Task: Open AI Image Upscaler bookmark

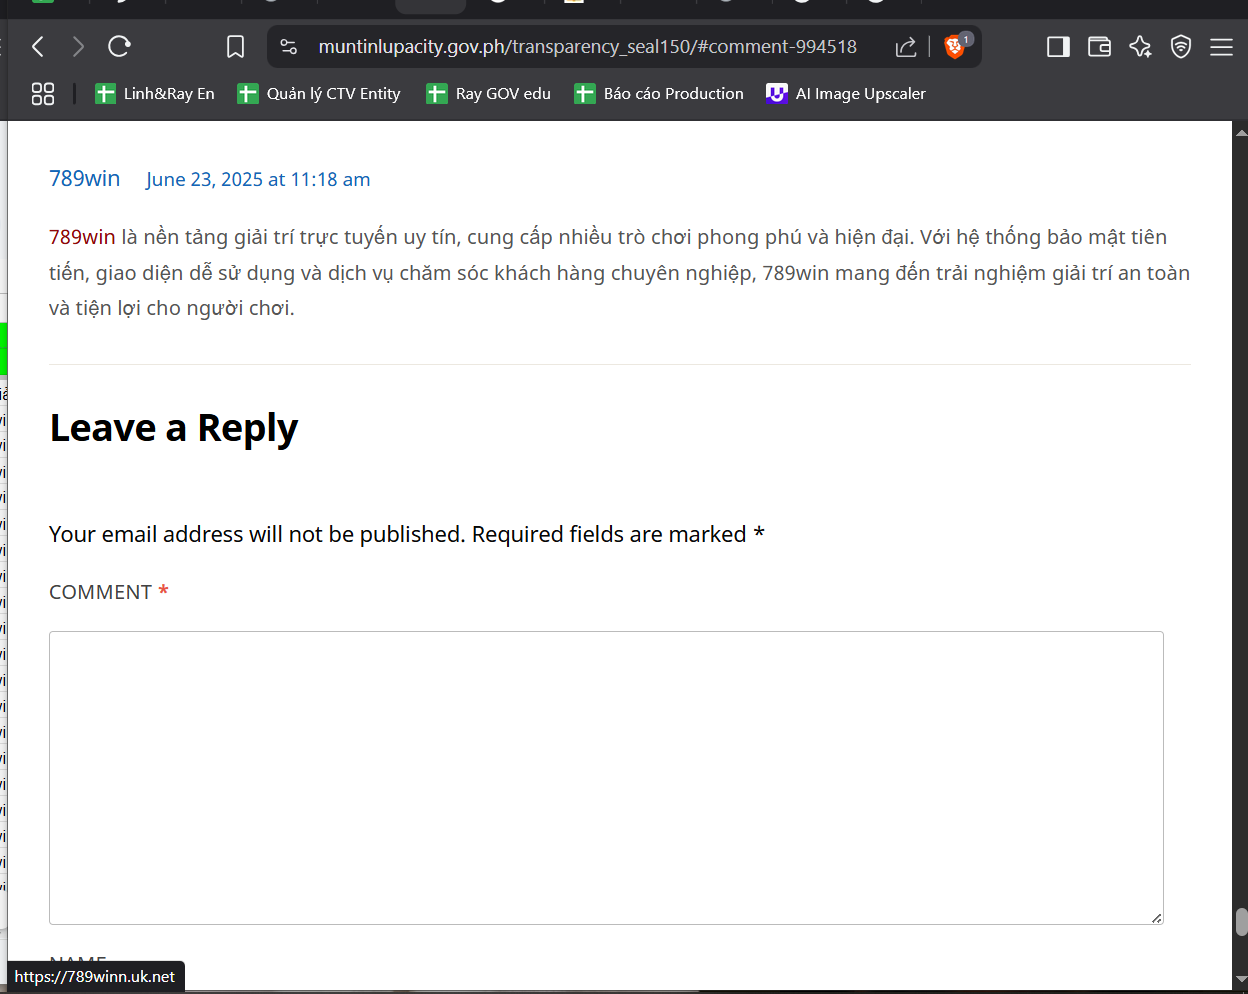Action: point(846,94)
